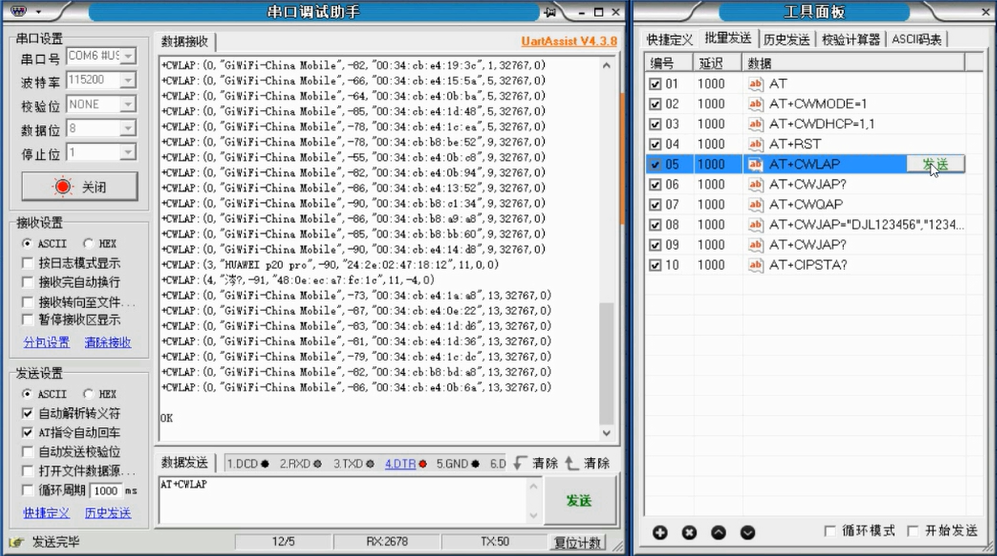Click 复位计数 button
This screenshot has width=997, height=556.
click(577, 542)
